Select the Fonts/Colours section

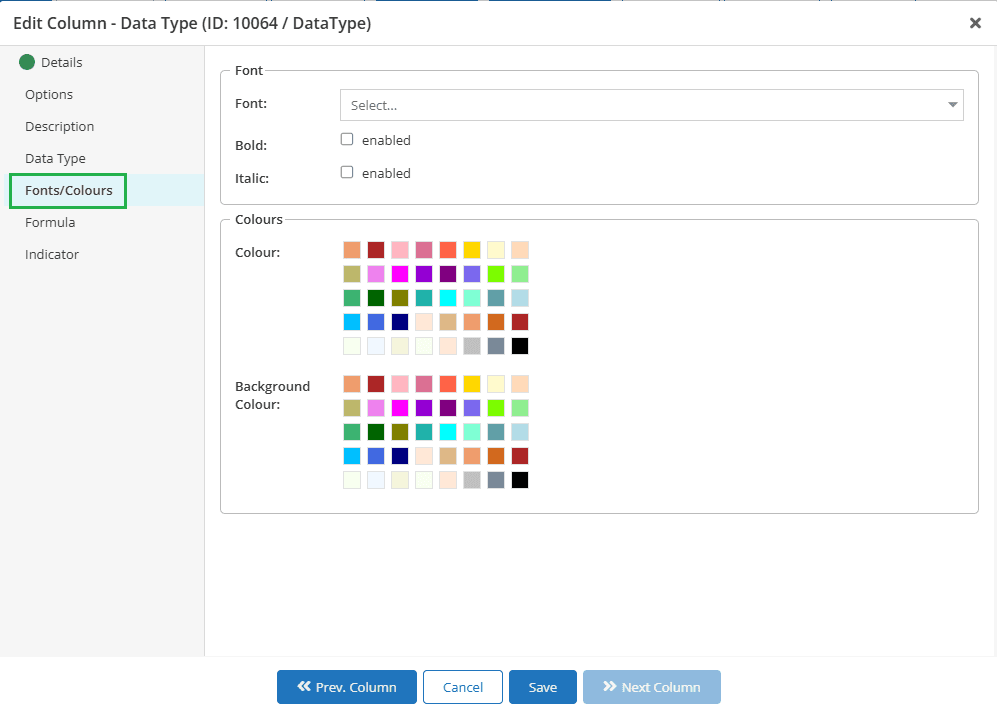(69, 190)
